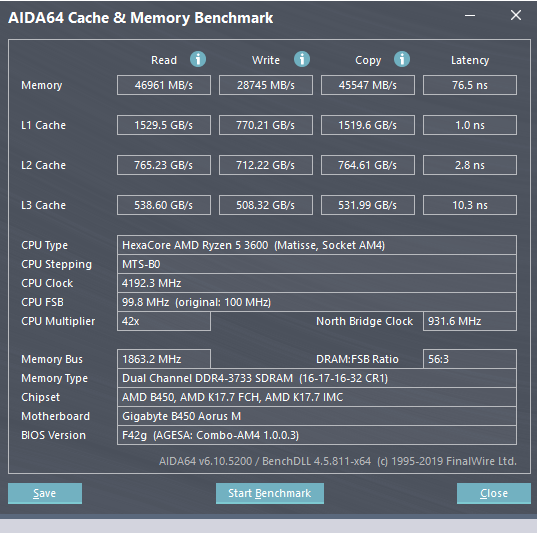Minimize the AIDA64 benchmark window

[470, 15]
